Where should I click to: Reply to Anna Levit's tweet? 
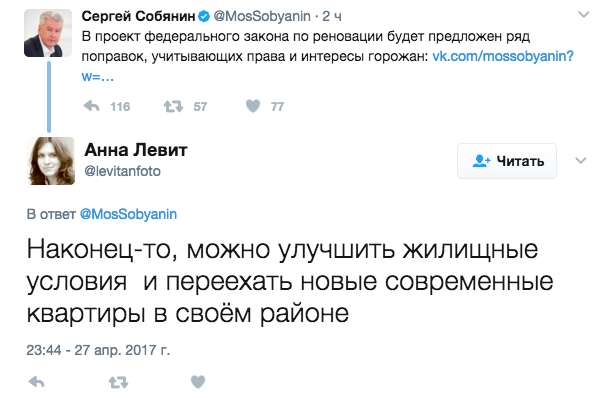tap(37, 382)
